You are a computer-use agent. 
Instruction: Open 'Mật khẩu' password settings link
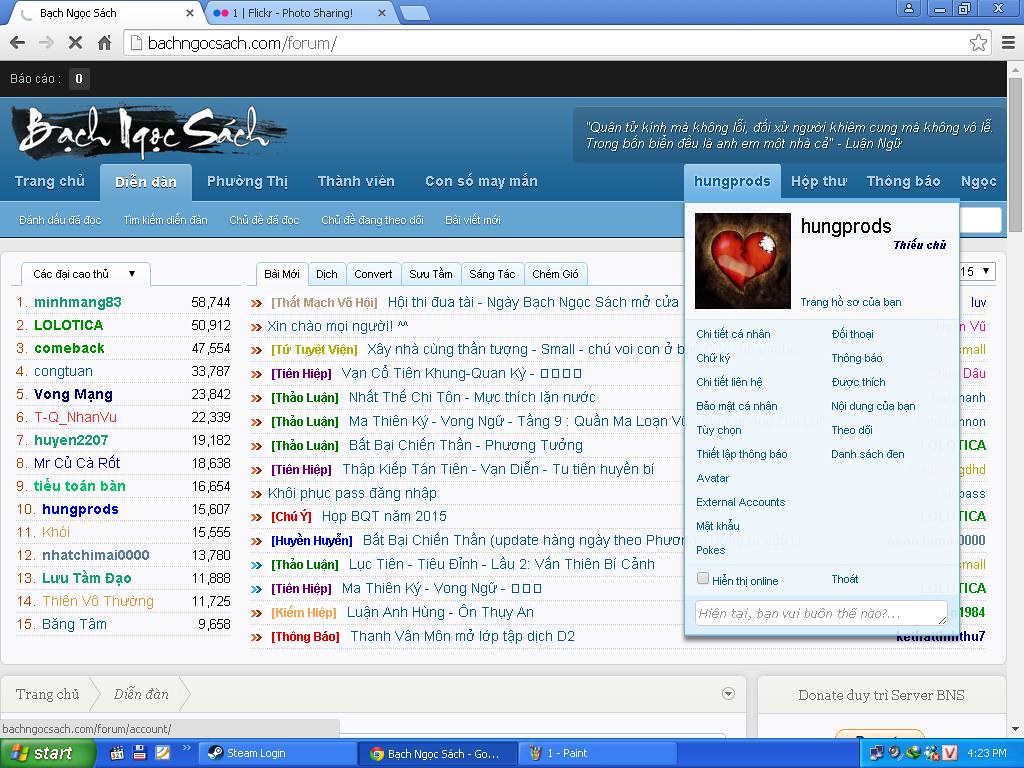(x=718, y=526)
